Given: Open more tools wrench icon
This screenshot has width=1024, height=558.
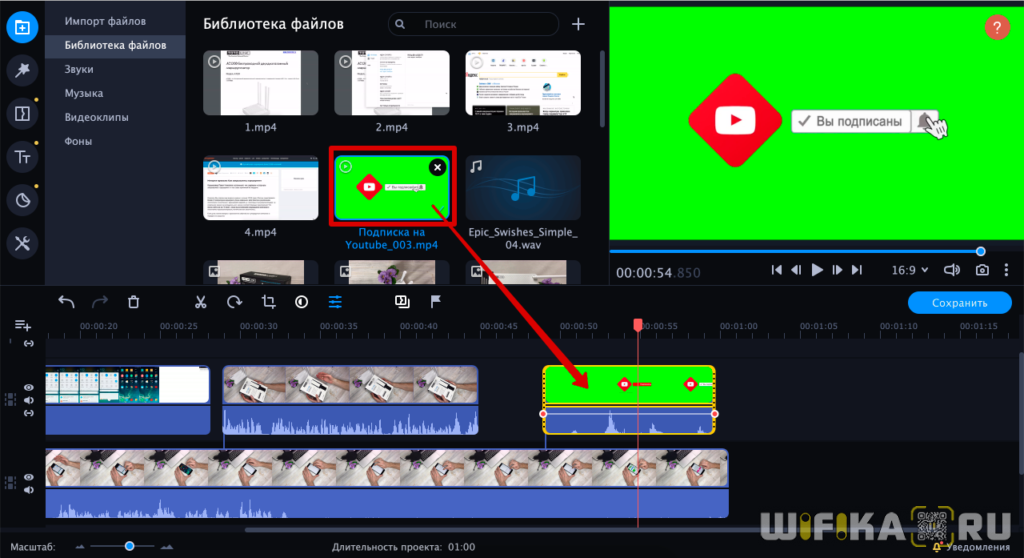Looking at the screenshot, I should 22,244.
